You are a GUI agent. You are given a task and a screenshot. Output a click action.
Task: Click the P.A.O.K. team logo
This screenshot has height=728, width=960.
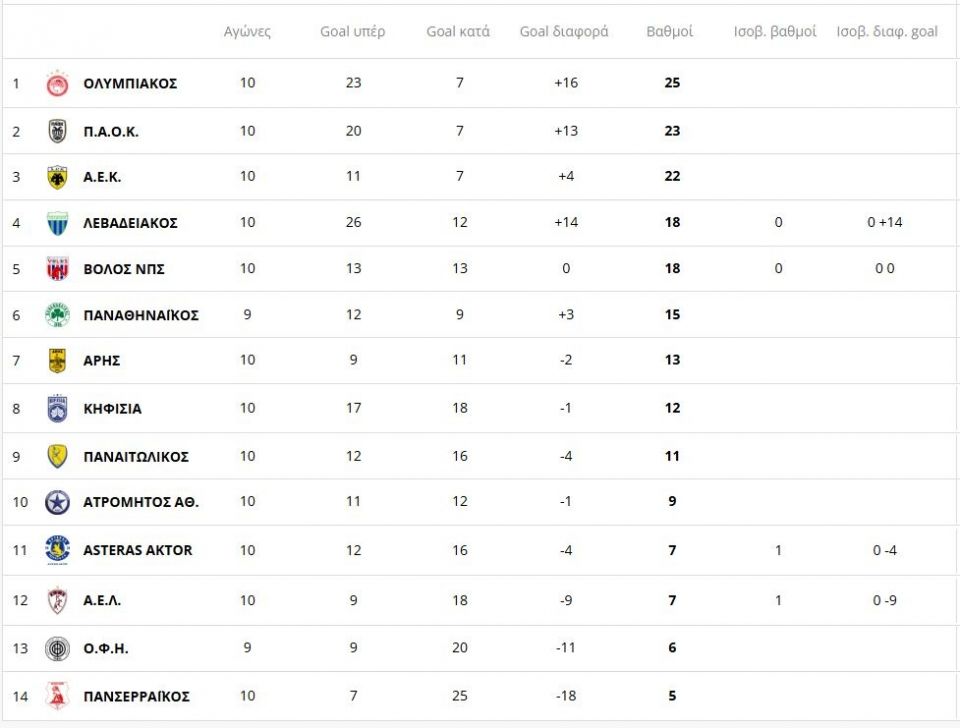tap(58, 131)
